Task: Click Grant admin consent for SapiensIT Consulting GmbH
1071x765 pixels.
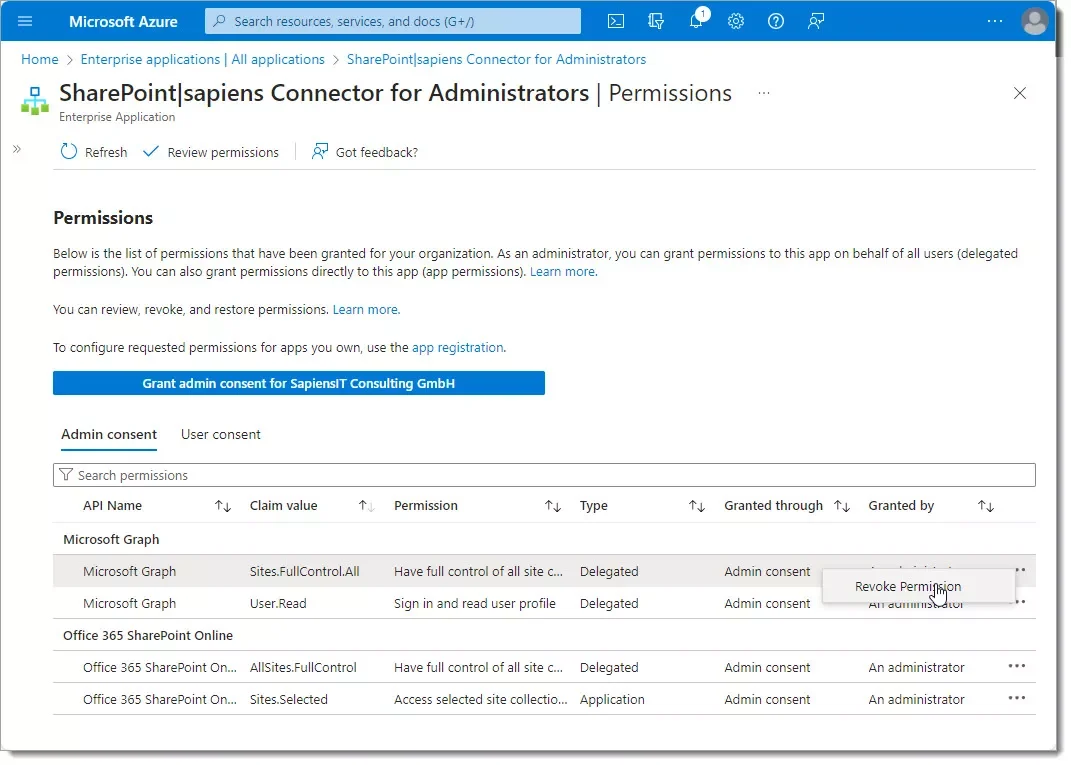Action: tap(298, 383)
